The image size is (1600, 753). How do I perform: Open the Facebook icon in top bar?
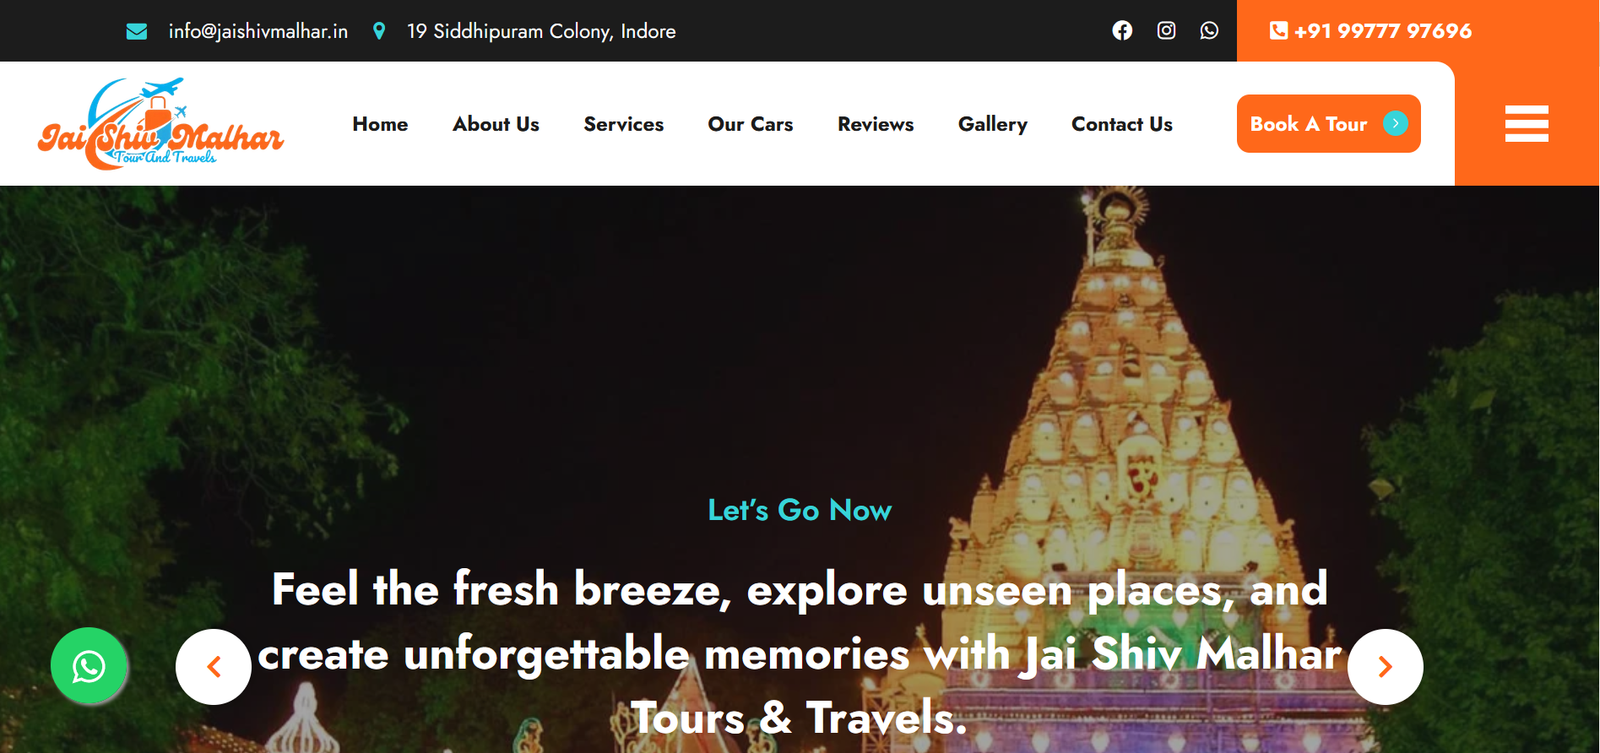click(x=1122, y=31)
